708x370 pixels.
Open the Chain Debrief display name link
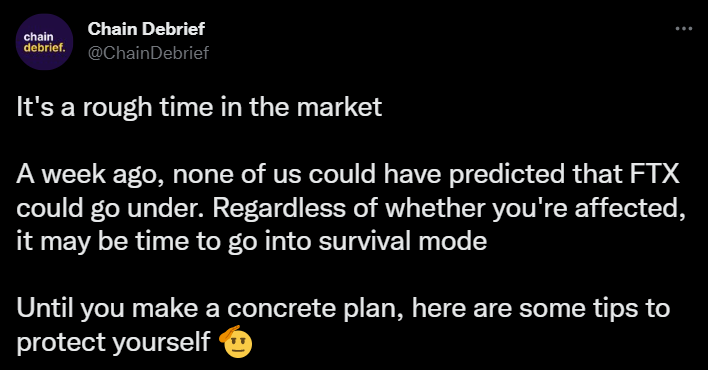pos(146,29)
